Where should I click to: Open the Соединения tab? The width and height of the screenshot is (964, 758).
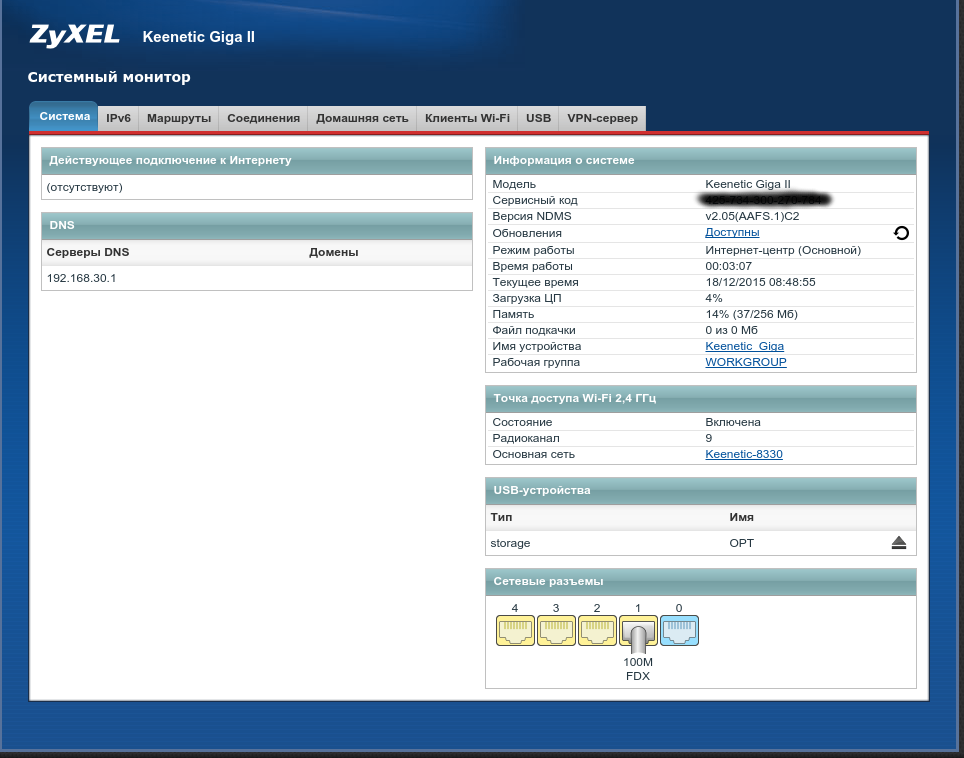point(263,118)
